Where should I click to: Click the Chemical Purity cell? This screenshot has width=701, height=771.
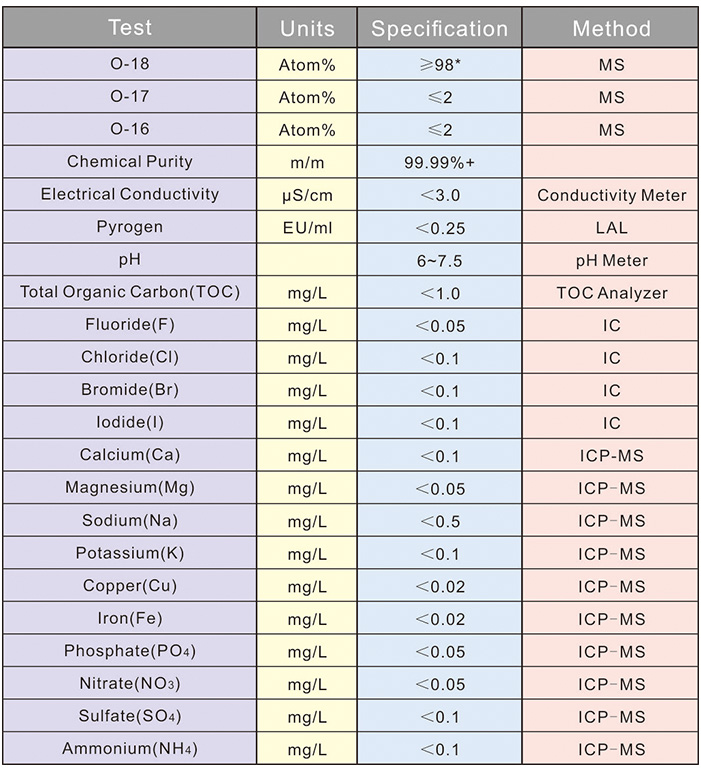click(x=130, y=162)
